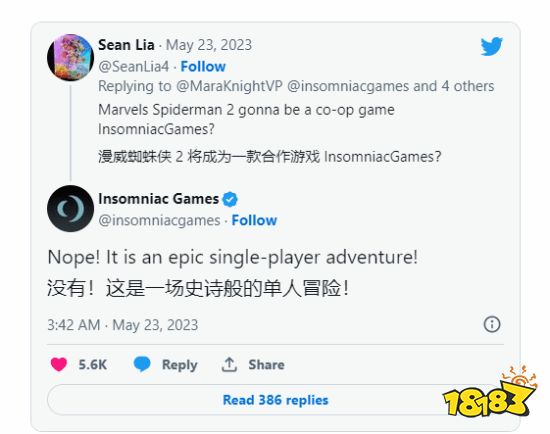The image size is (550, 434).
Task: Open the @SeanLia4 handle
Action: 133,66
